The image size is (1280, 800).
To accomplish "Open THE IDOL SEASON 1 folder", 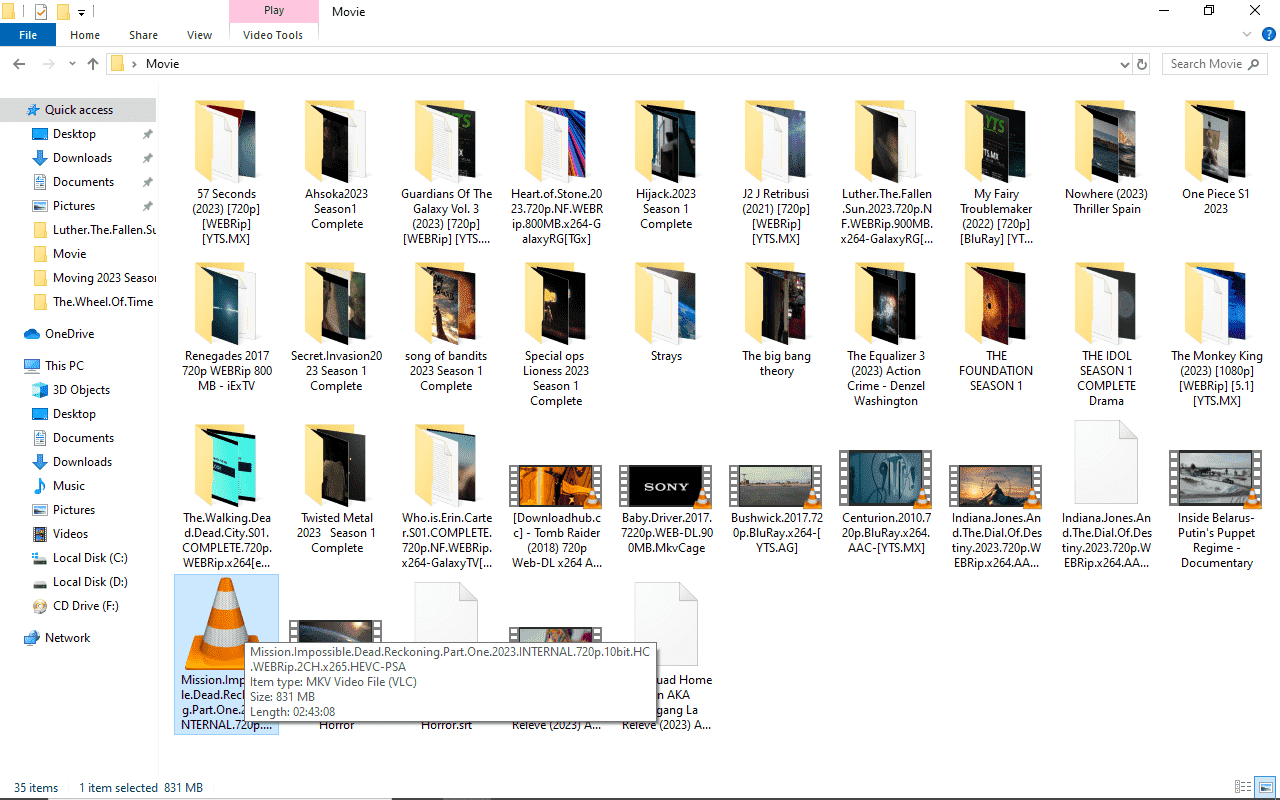I will click(x=1106, y=332).
